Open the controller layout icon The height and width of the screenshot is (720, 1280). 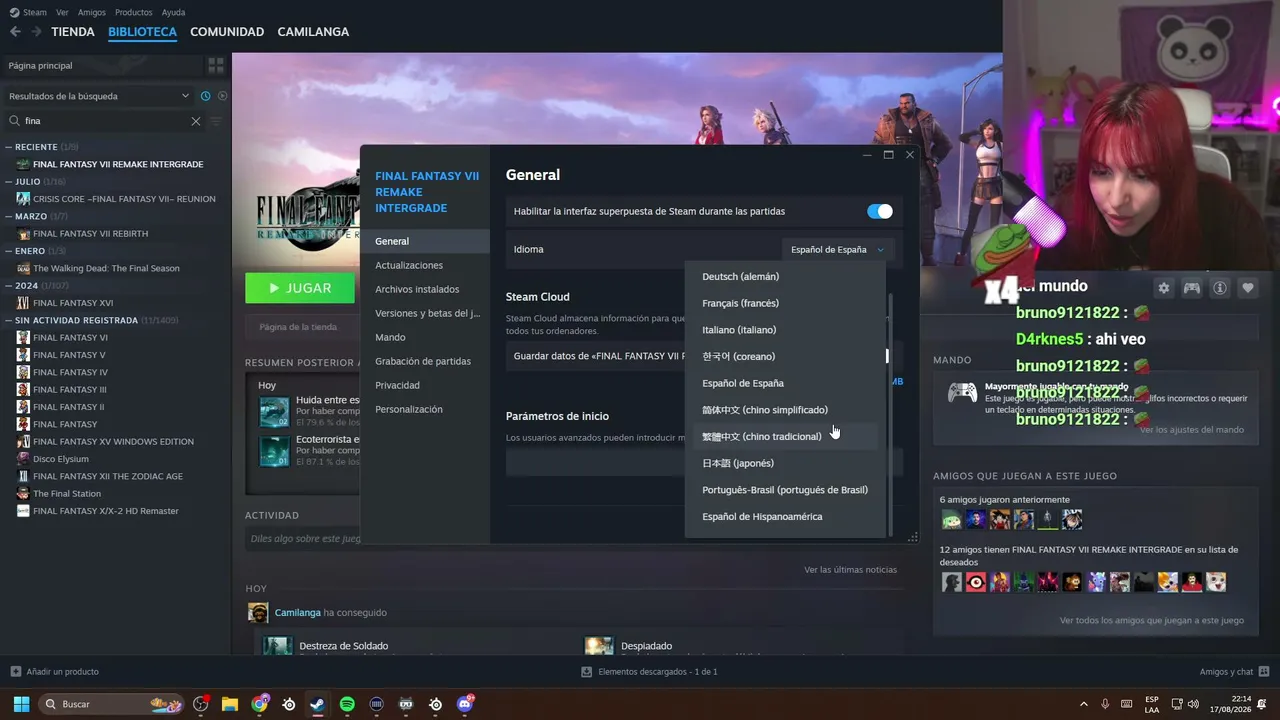point(1192,288)
